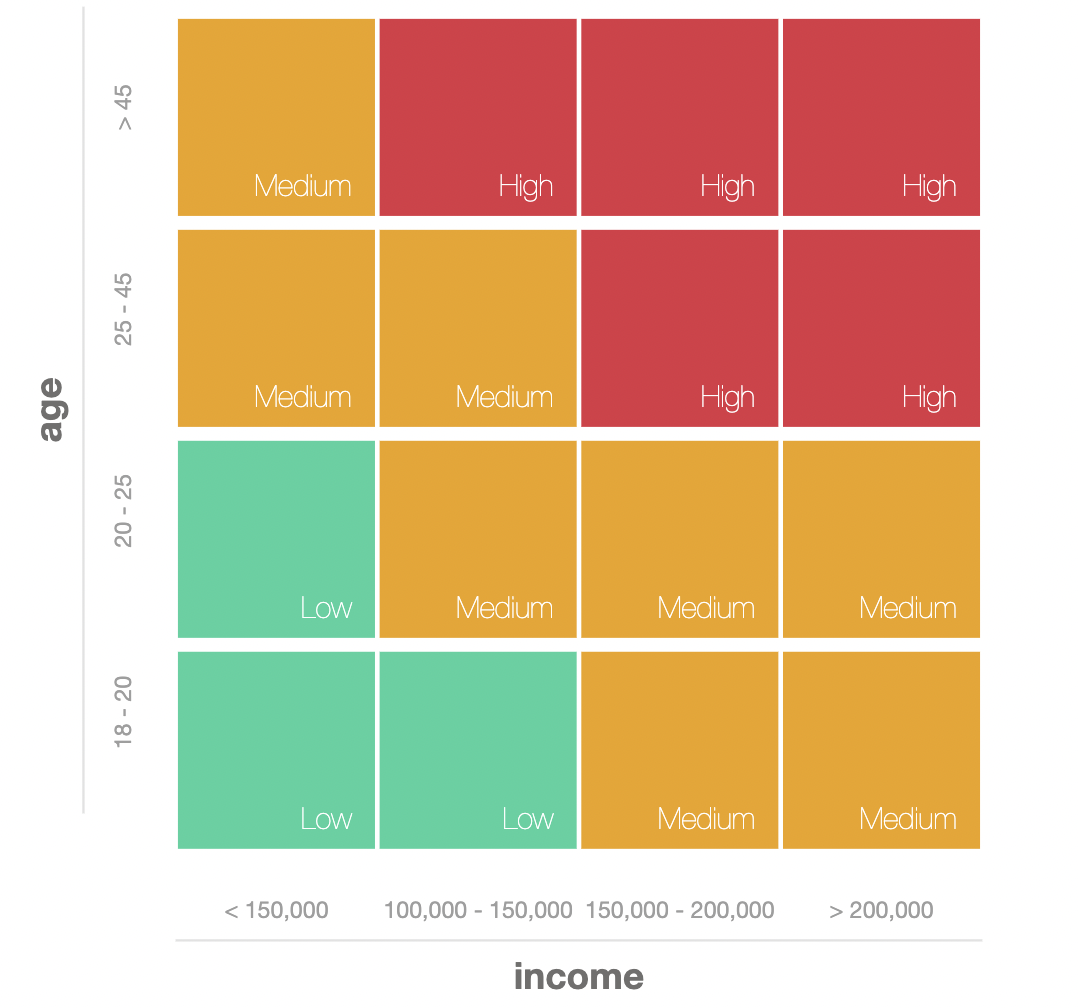1078x1008 pixels.
Task: Select the '25 - 45' age axis label
Action: (x=124, y=309)
